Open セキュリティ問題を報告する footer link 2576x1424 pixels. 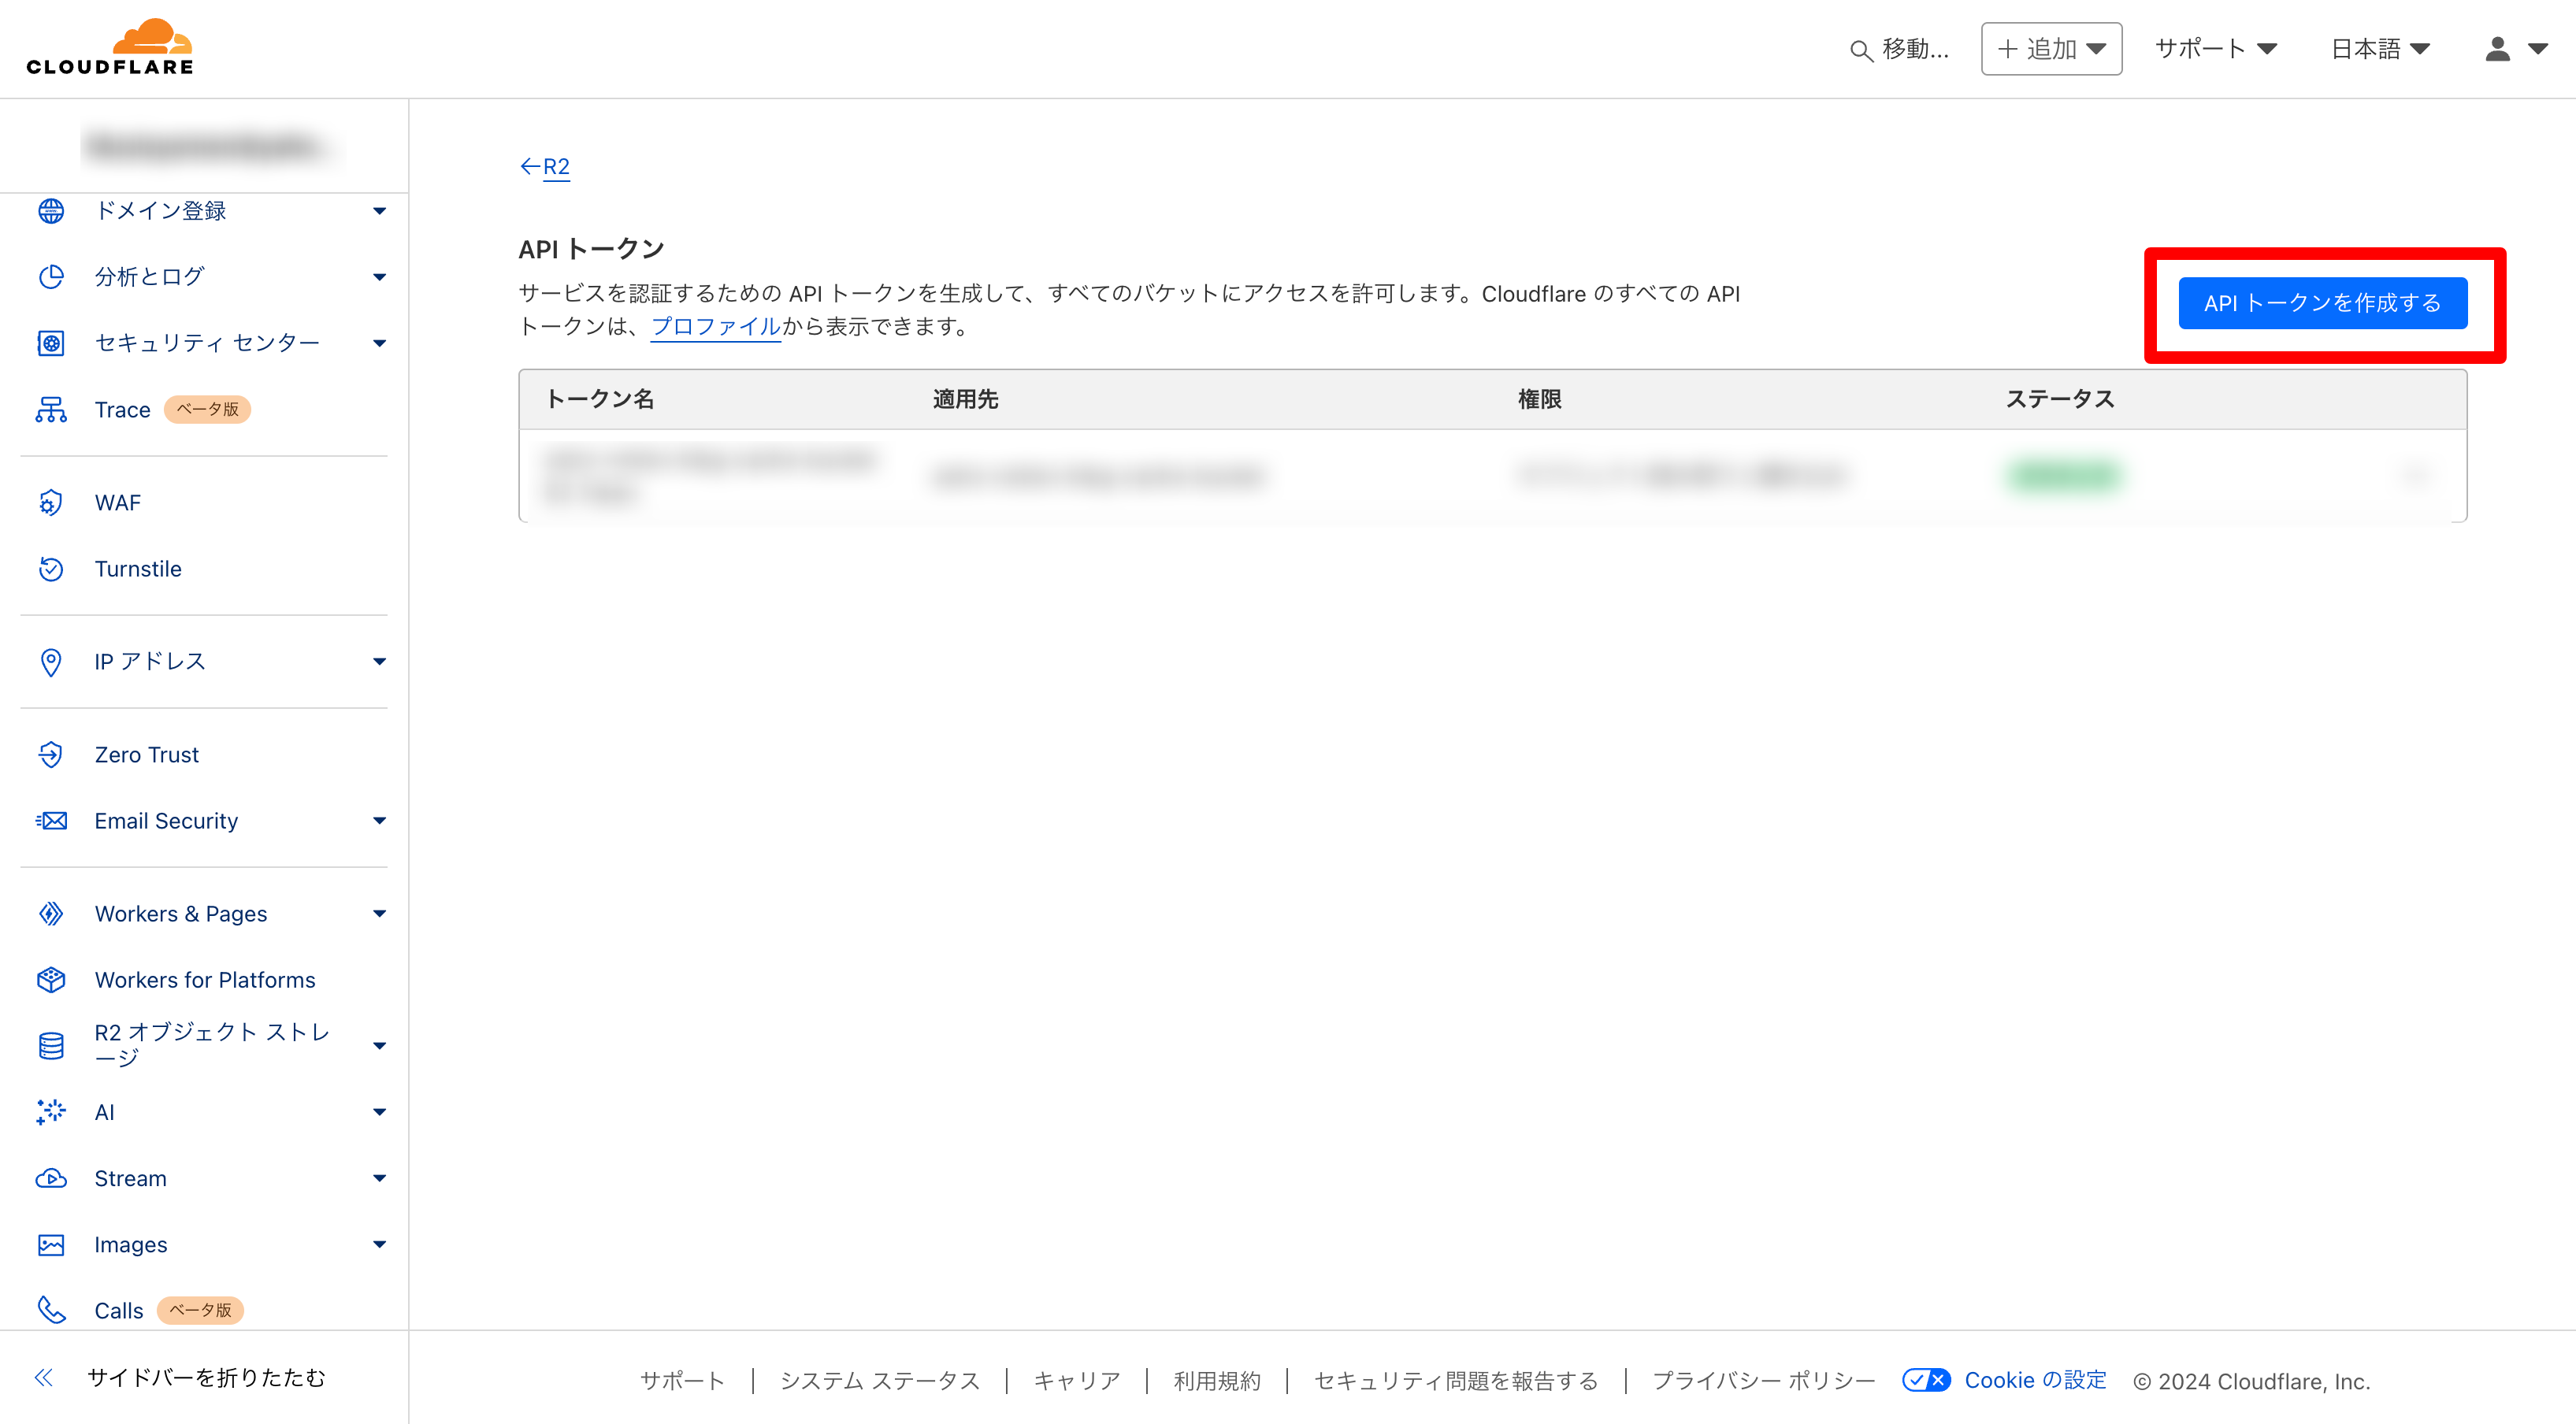pos(1455,1381)
